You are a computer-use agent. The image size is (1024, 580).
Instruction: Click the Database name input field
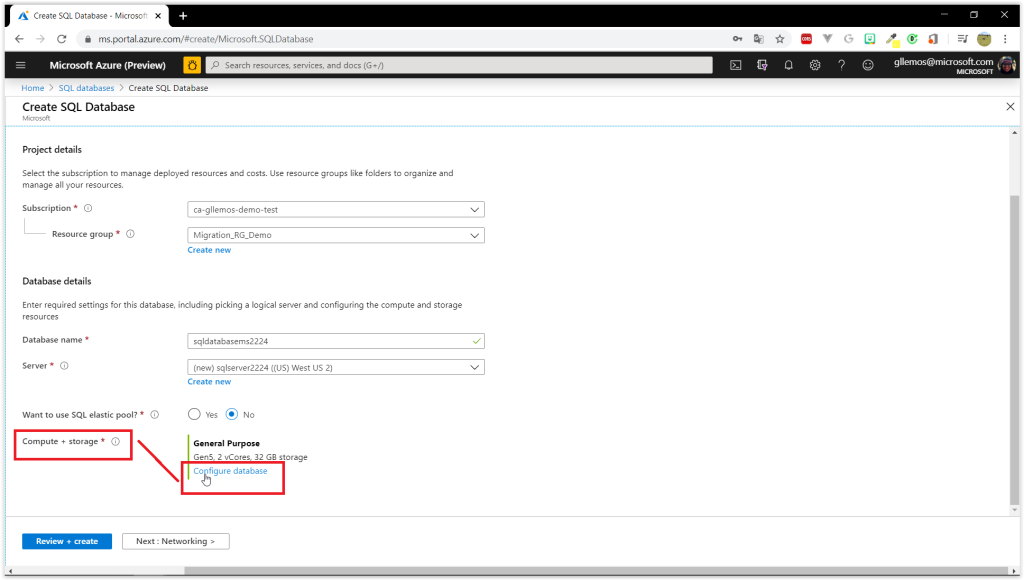[x=336, y=341]
